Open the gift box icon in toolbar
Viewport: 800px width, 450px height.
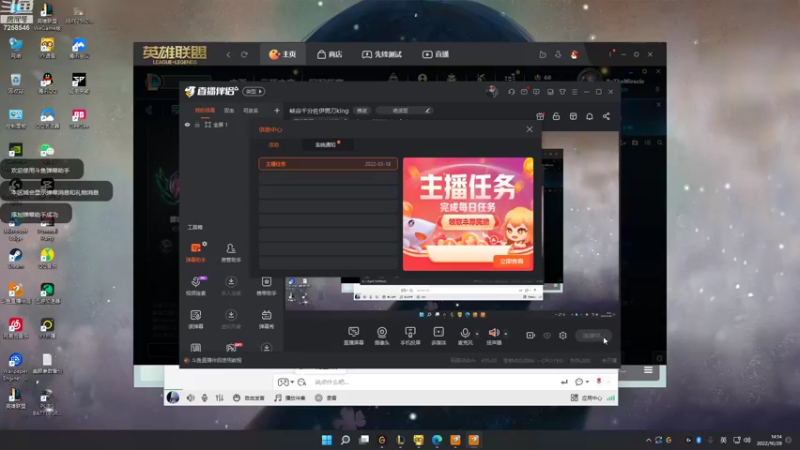pyautogui.click(x=540, y=116)
